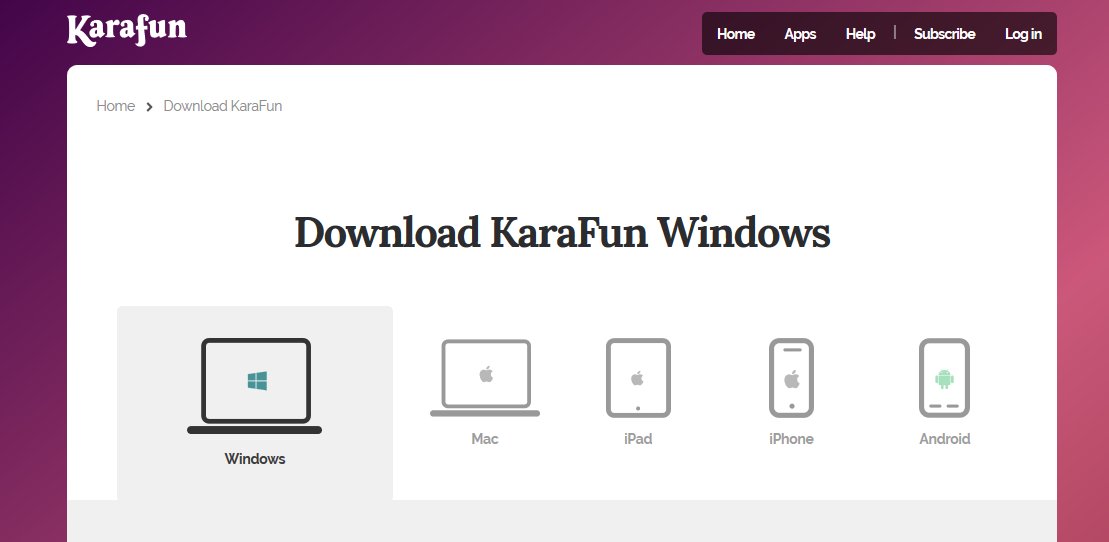Click the Android label text

coord(944,439)
